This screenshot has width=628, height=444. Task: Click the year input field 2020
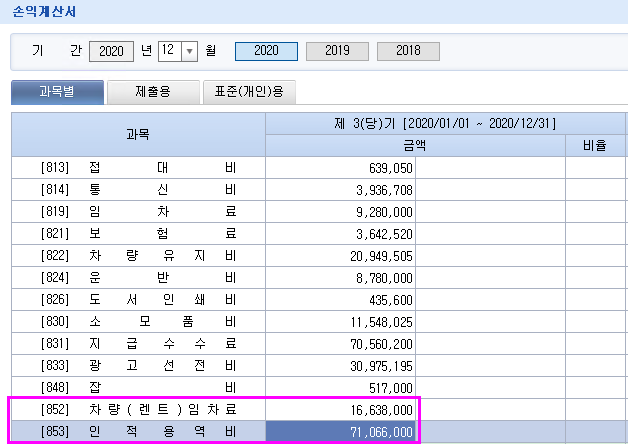click(x=111, y=51)
